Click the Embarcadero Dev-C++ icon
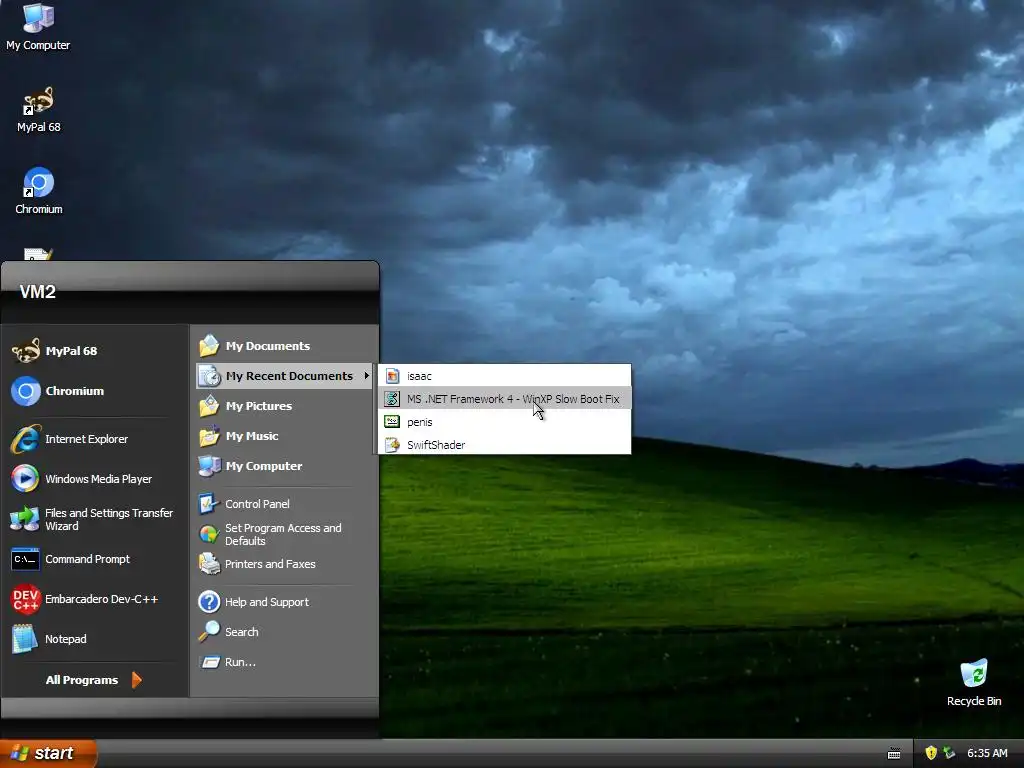The image size is (1024, 768). point(25,599)
